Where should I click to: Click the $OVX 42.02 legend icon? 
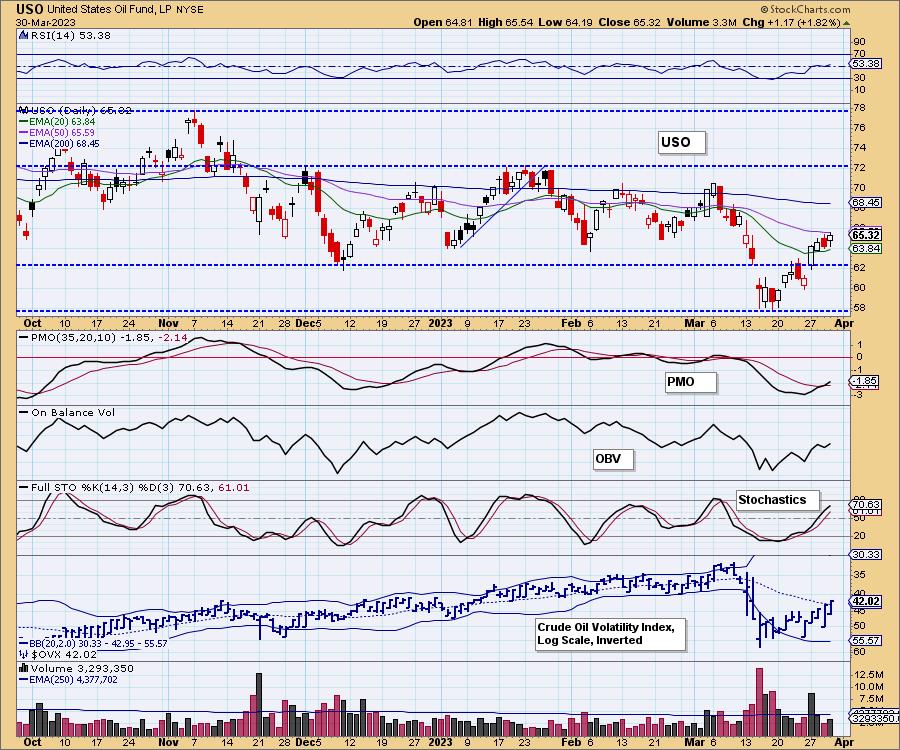coord(24,654)
